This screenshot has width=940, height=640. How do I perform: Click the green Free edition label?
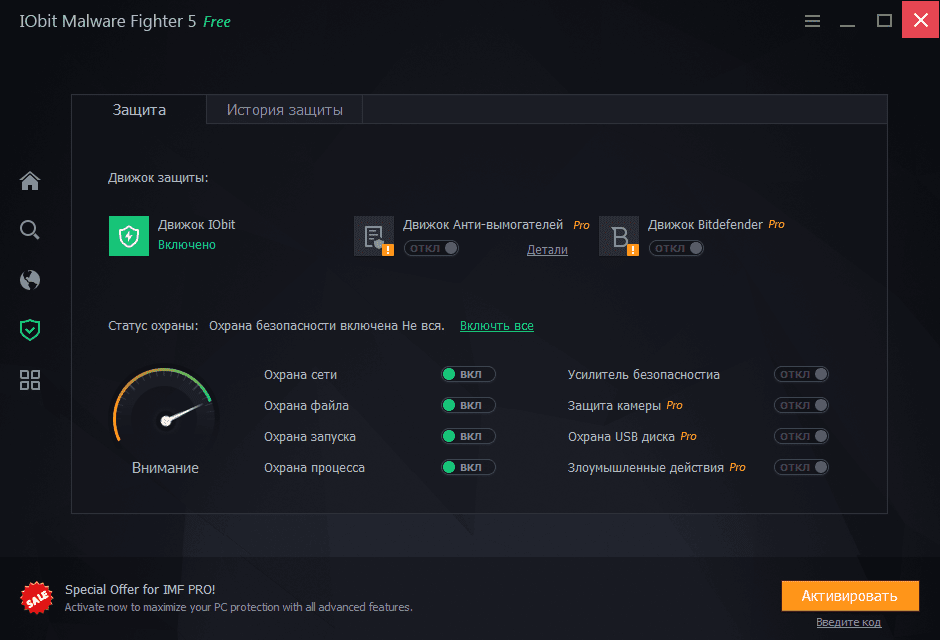click(217, 22)
